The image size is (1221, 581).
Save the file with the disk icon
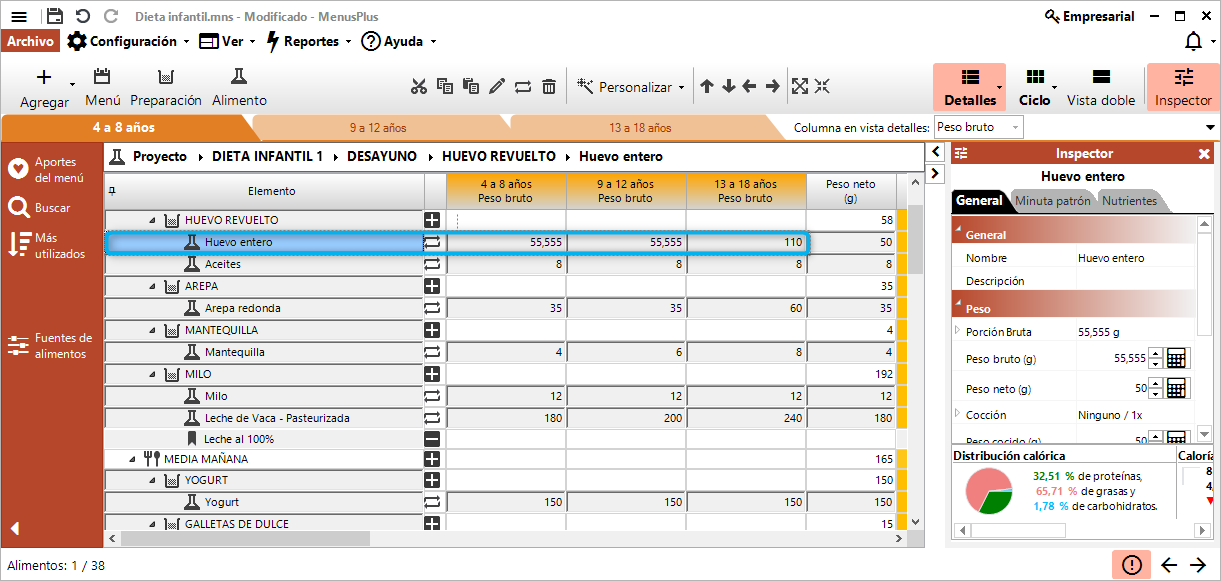coord(55,16)
